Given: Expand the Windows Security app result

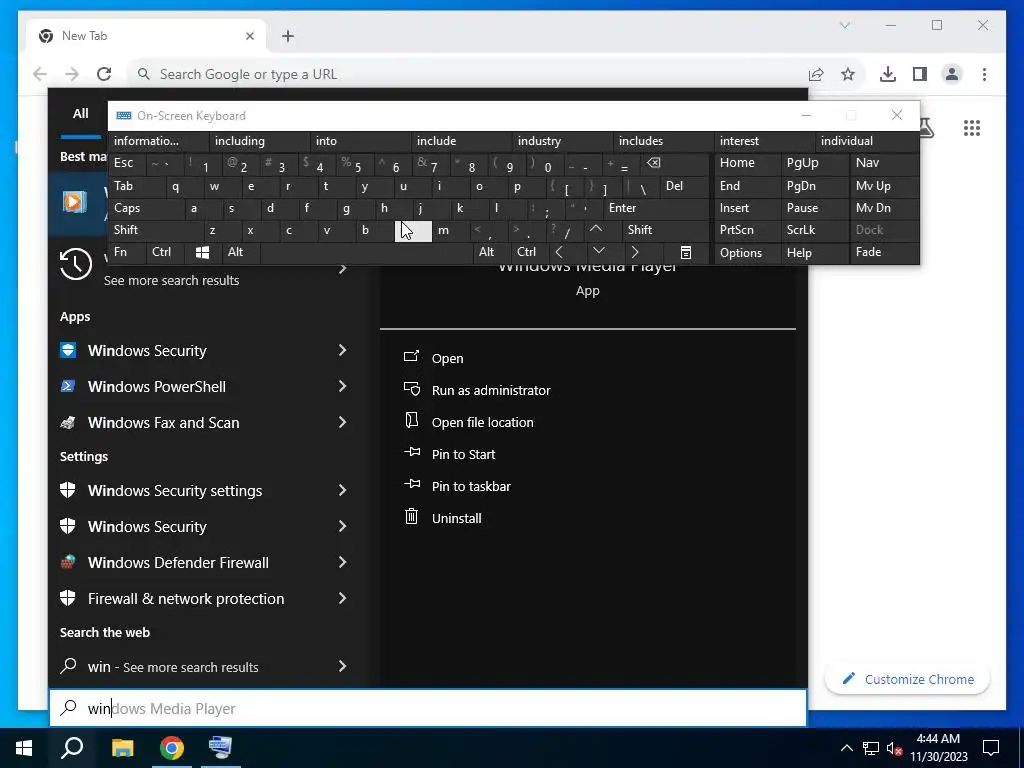Looking at the screenshot, I should point(342,351).
